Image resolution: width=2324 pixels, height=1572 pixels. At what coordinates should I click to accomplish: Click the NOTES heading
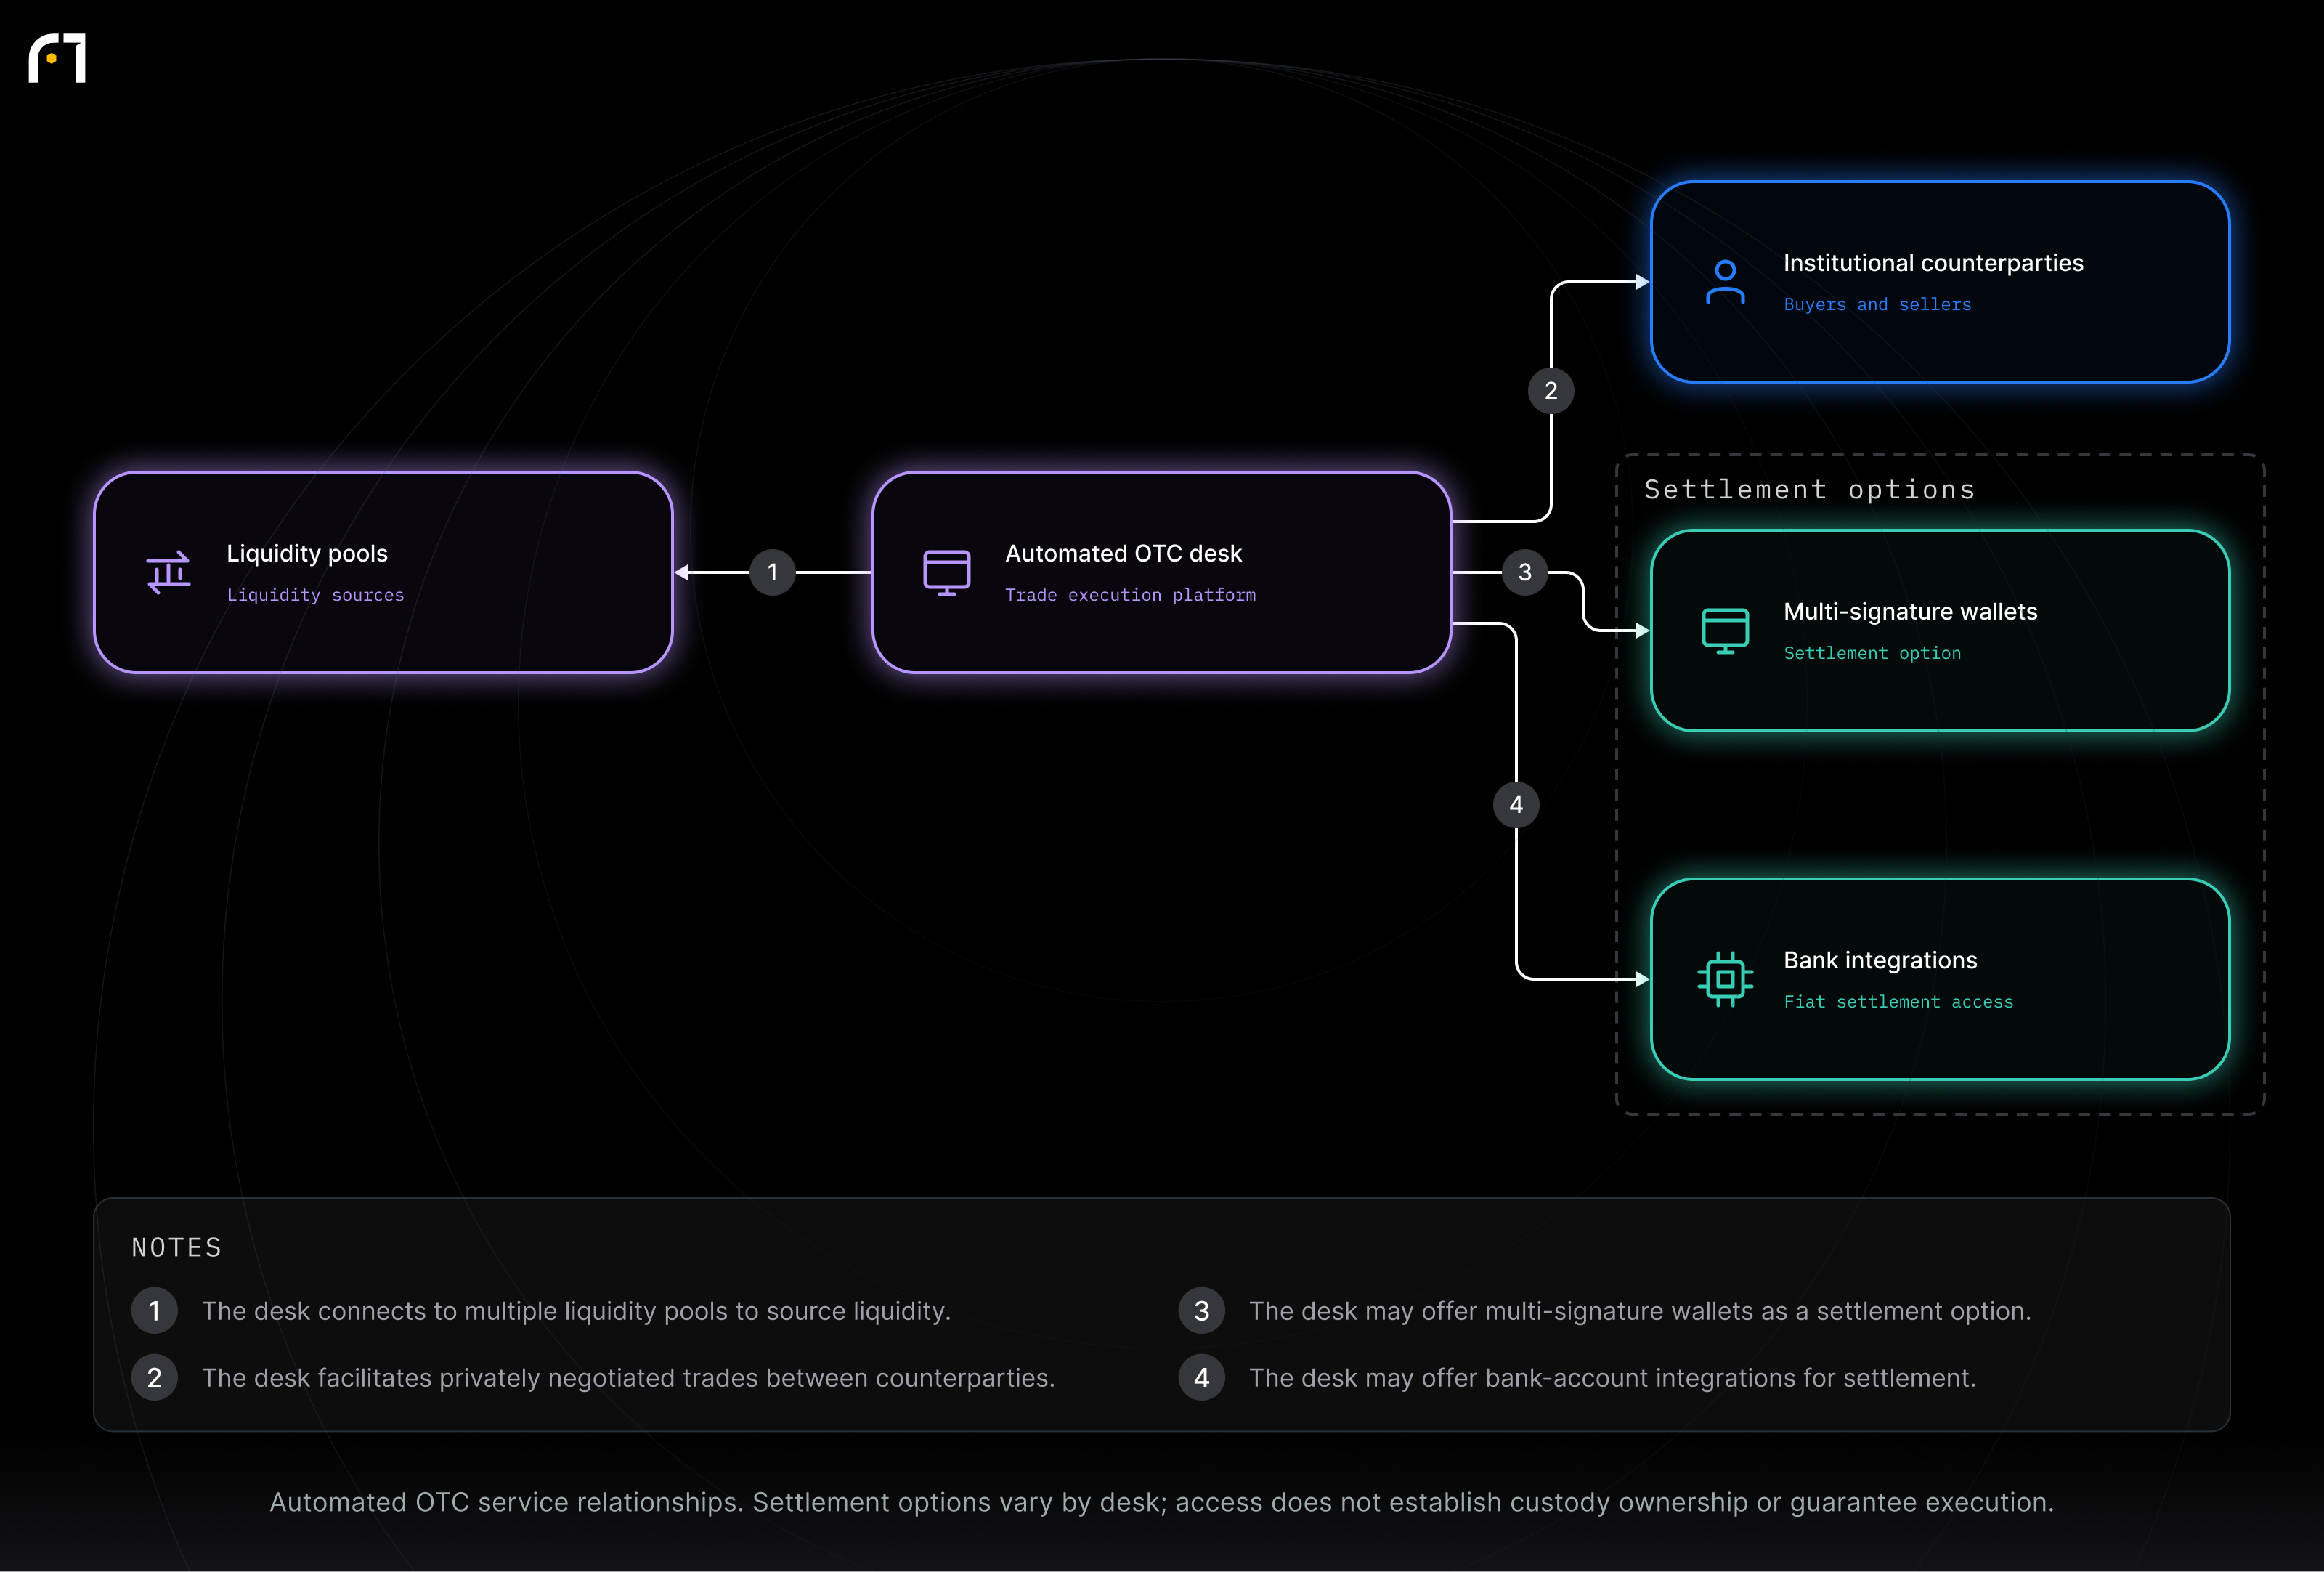click(176, 1247)
